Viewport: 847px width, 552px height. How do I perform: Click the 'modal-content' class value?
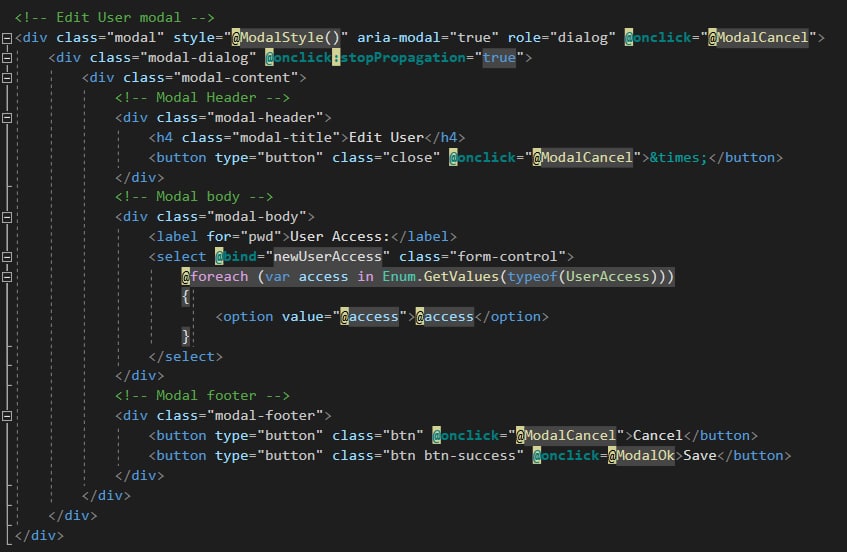click(x=236, y=78)
